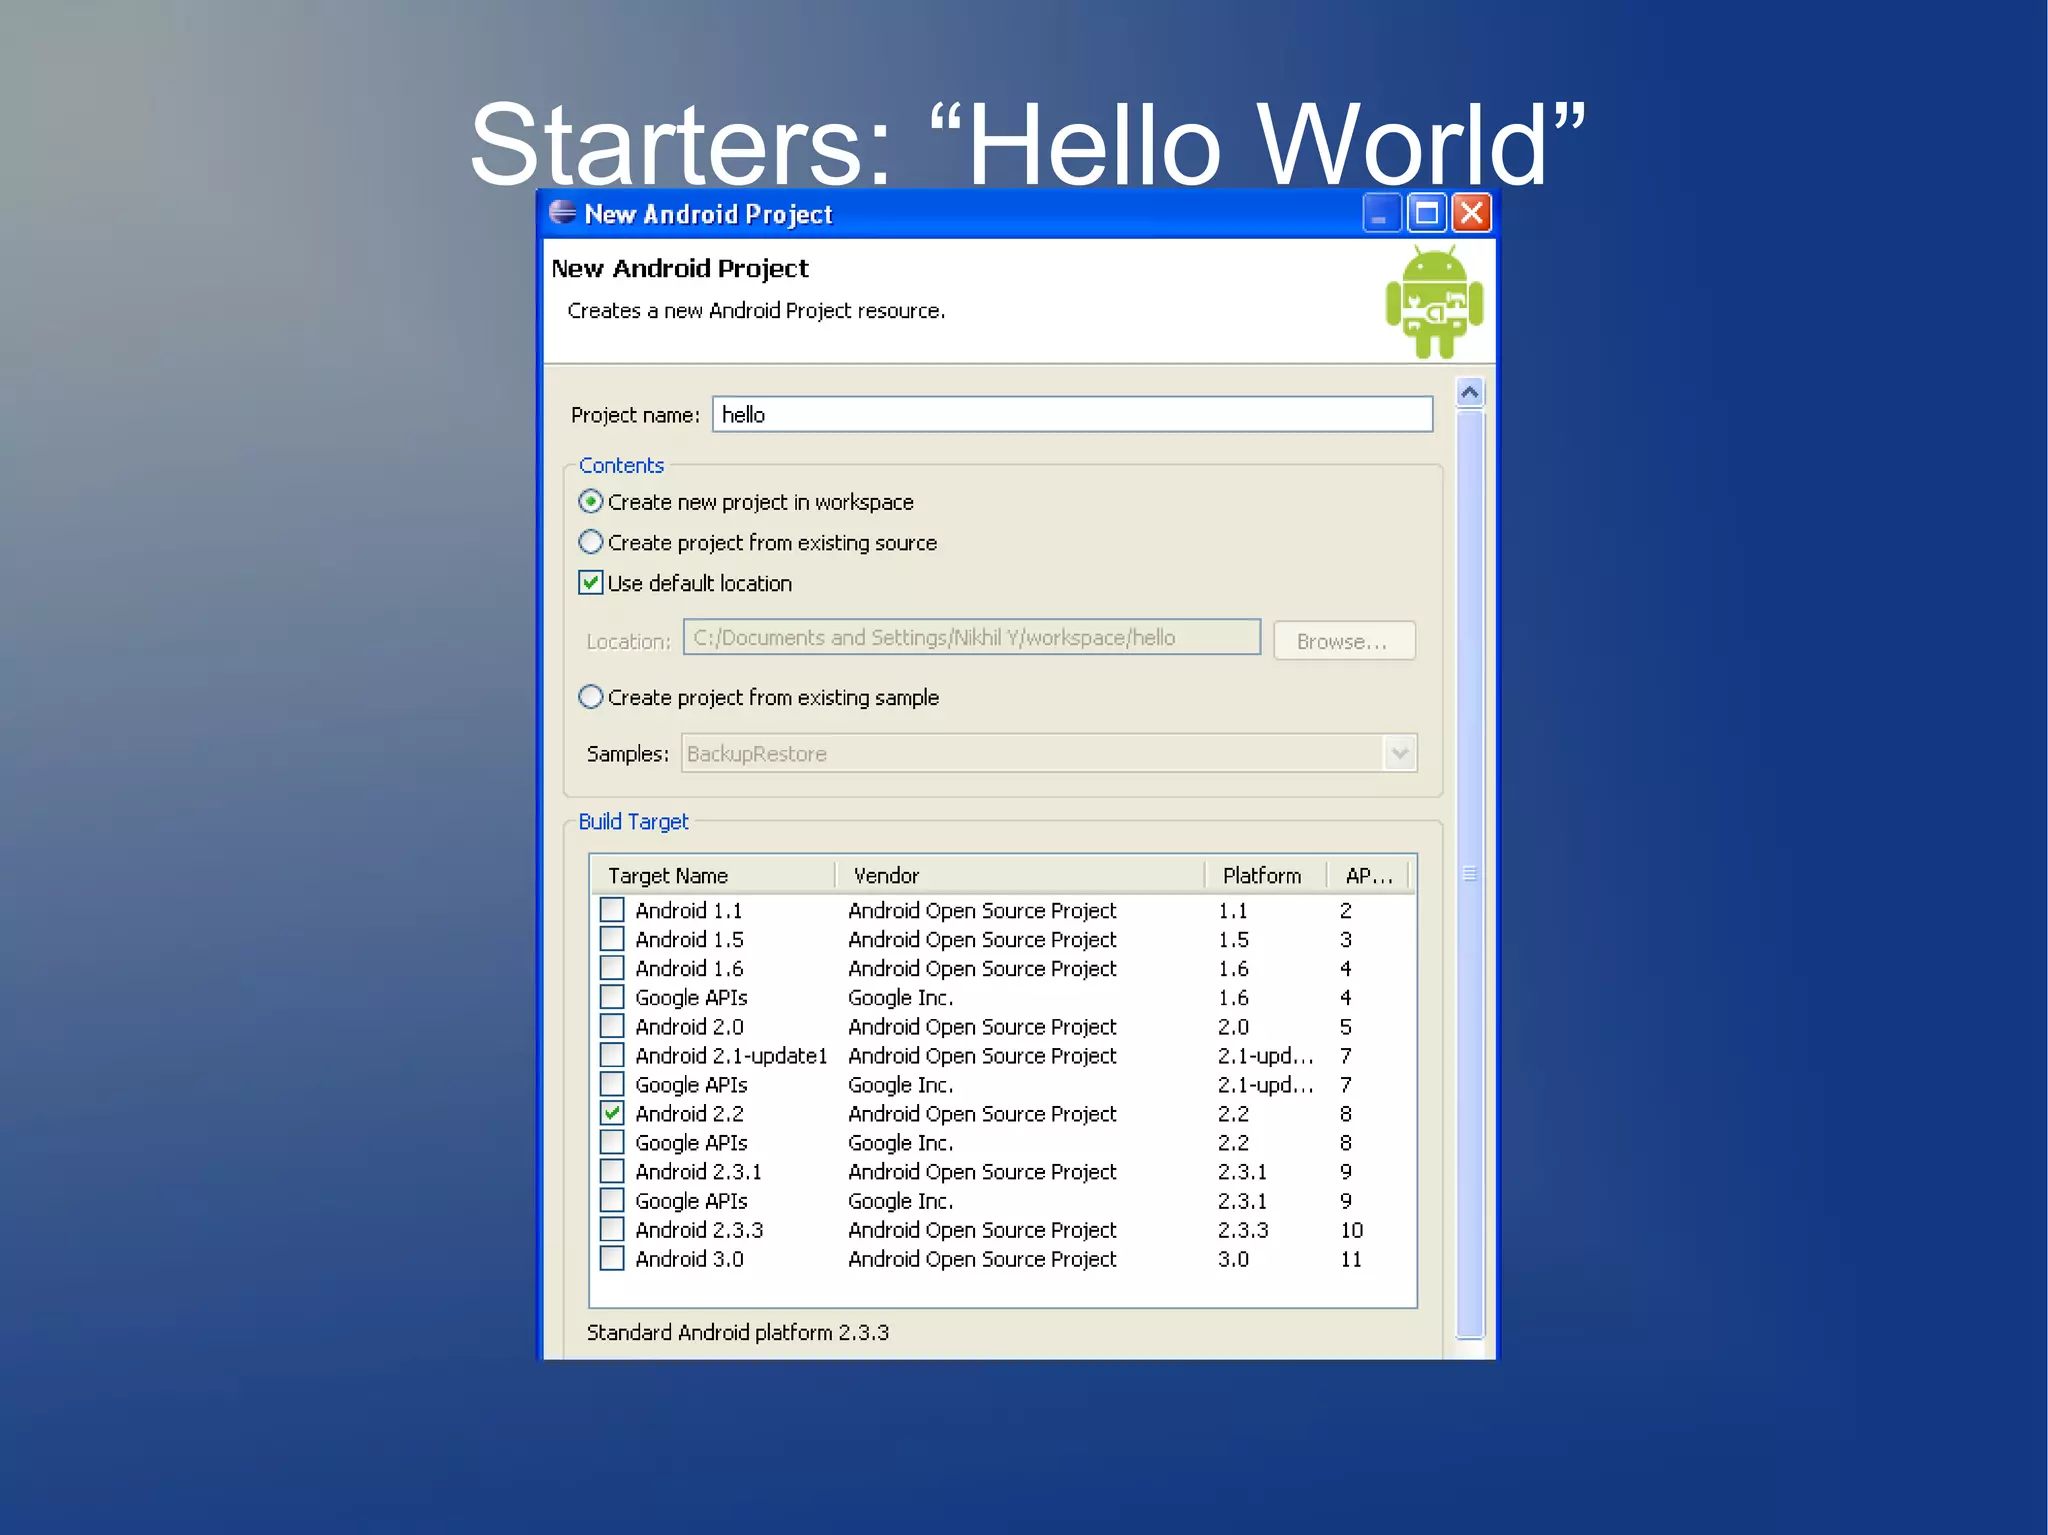Uncheck the Android 2.2 target checkbox
The image size is (2048, 1535).
point(612,1113)
